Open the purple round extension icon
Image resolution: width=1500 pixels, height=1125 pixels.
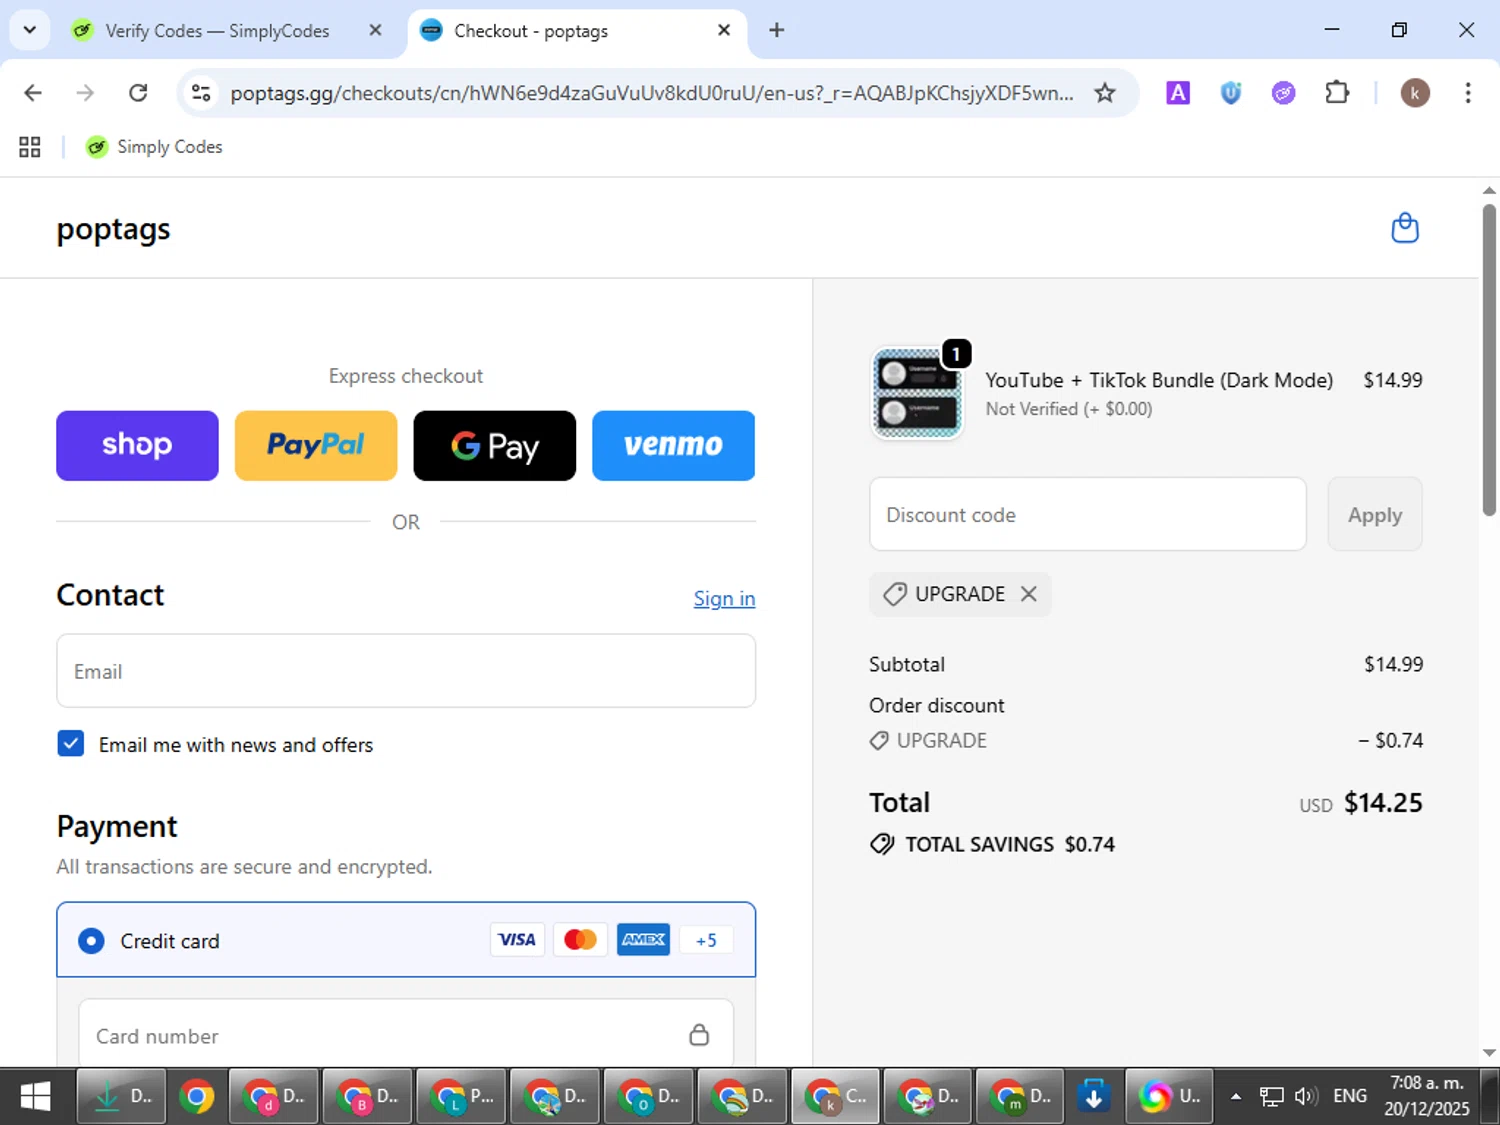coord(1283,93)
